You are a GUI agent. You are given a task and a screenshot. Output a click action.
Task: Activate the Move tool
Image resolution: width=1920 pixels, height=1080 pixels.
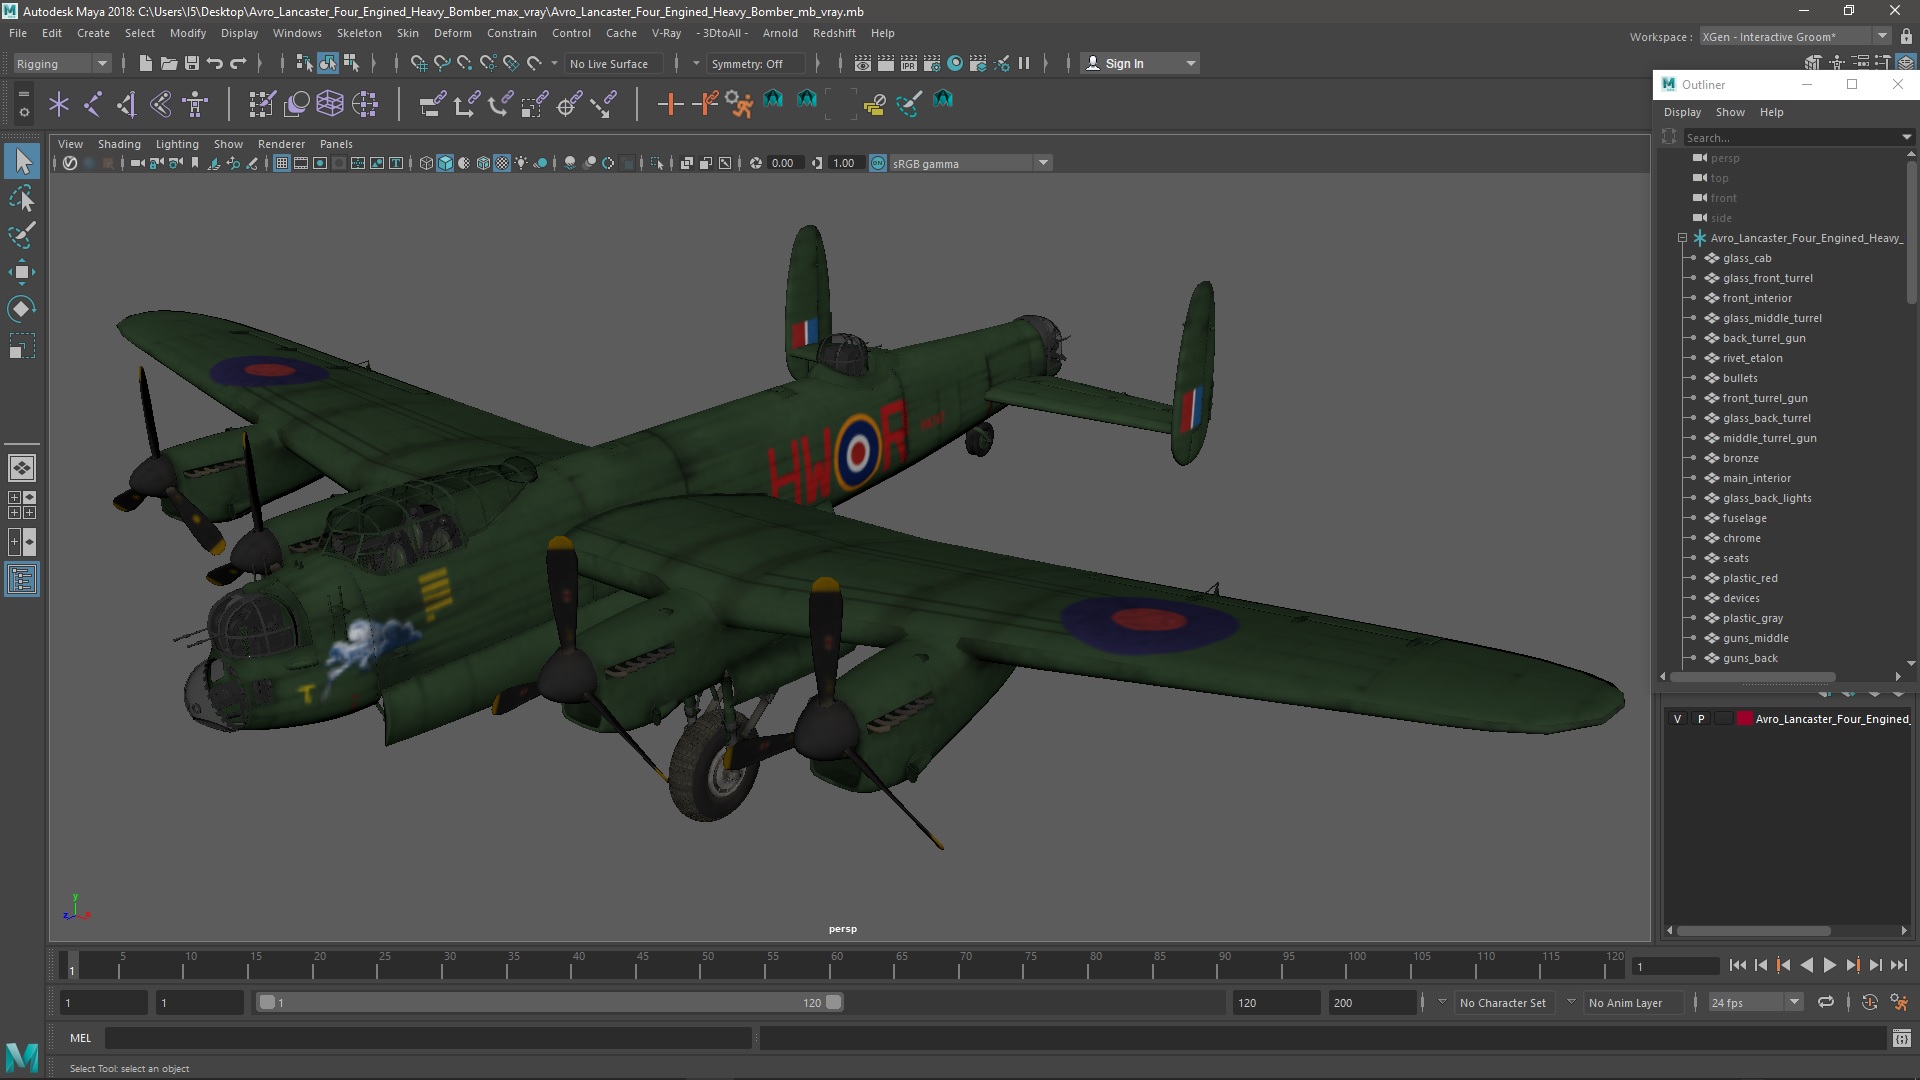[x=22, y=272]
